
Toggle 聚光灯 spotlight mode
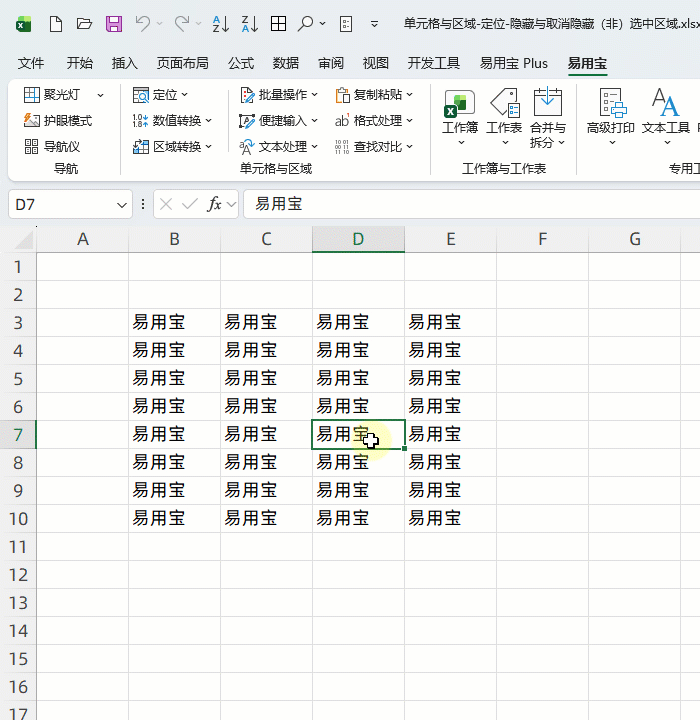[x=60, y=95]
